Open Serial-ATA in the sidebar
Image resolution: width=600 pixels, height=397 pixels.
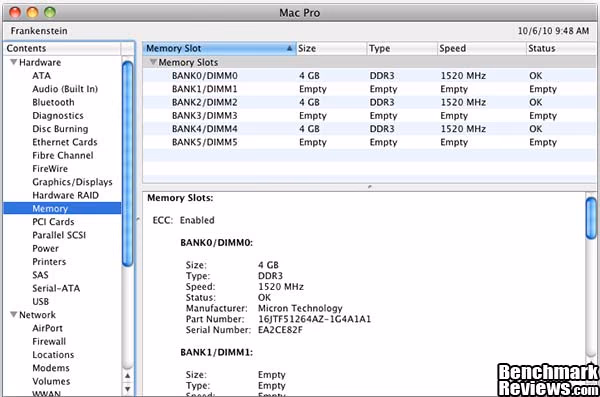tap(56, 288)
